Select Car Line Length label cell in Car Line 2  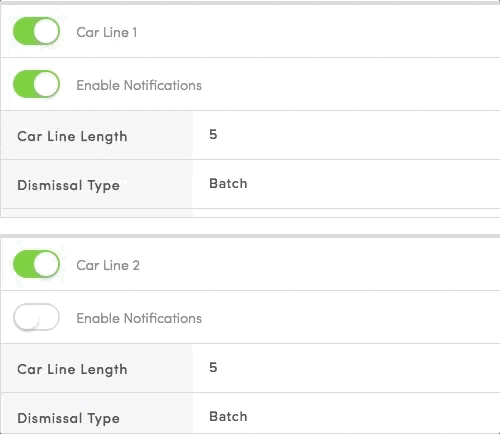pos(97,368)
